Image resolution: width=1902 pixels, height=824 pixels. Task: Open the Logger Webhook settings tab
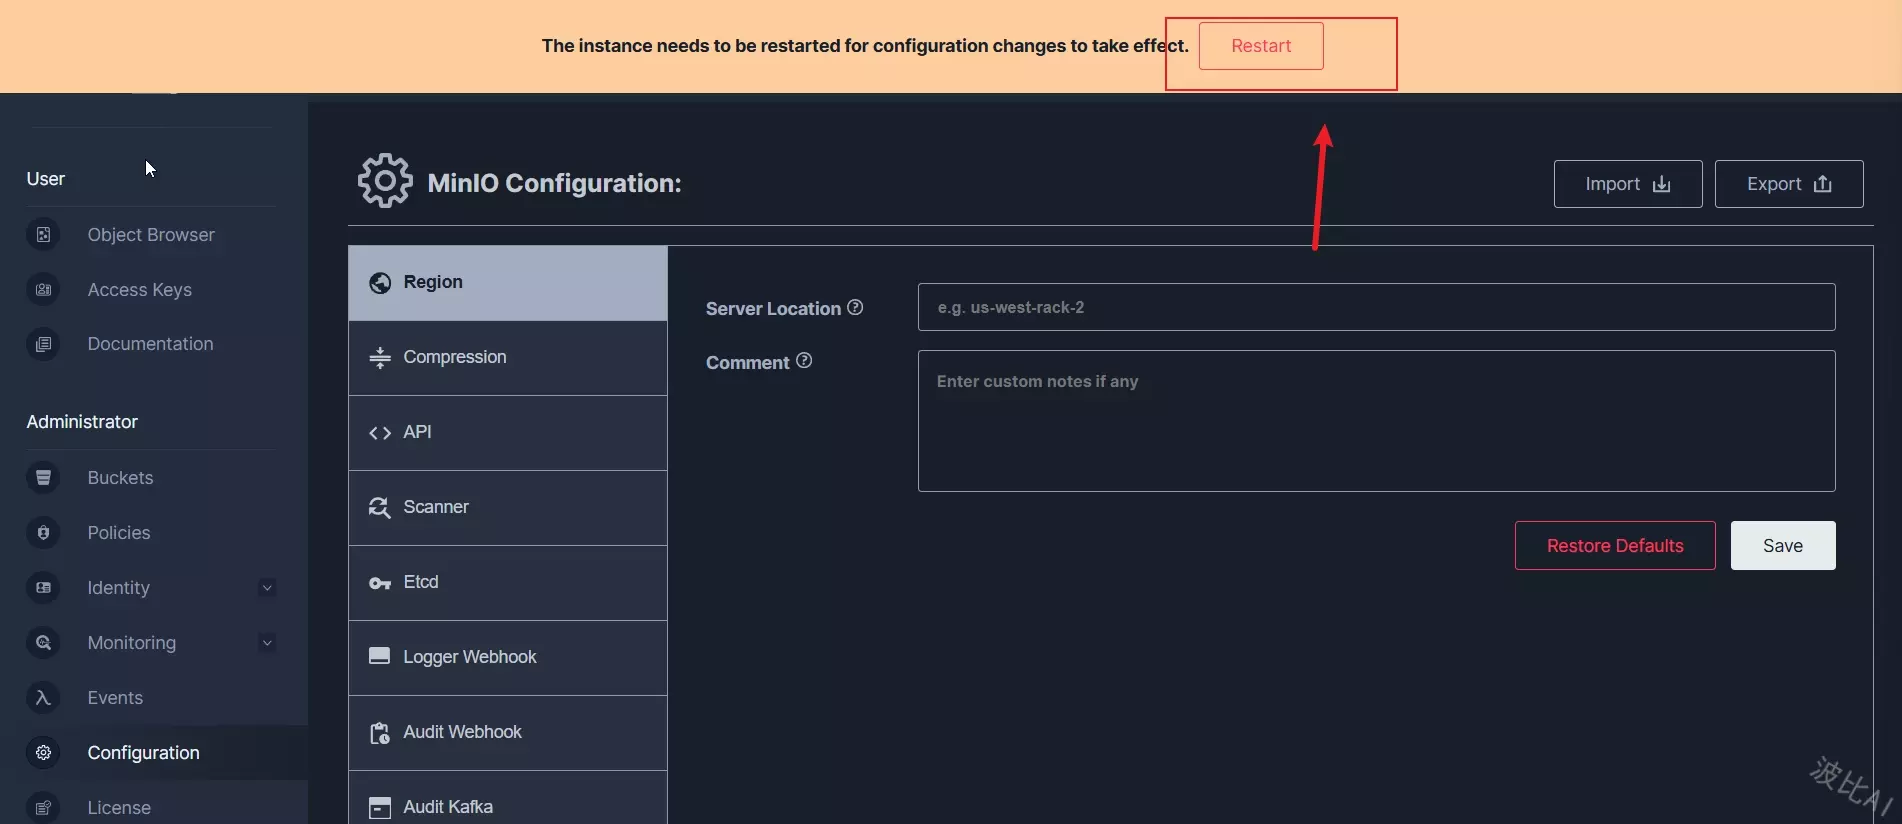(508, 658)
